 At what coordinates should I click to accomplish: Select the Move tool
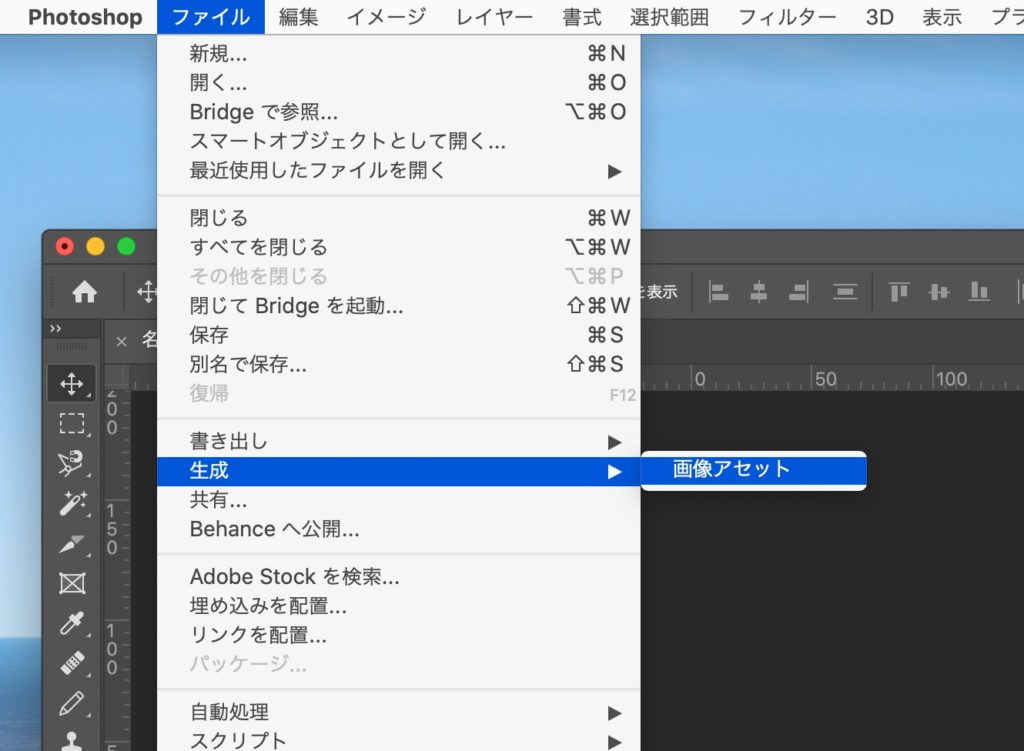pos(72,383)
